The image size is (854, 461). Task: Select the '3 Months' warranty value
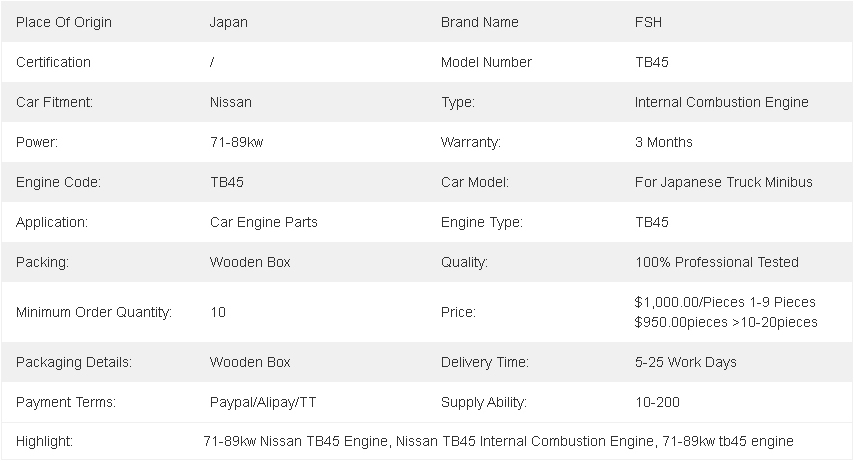pos(663,142)
